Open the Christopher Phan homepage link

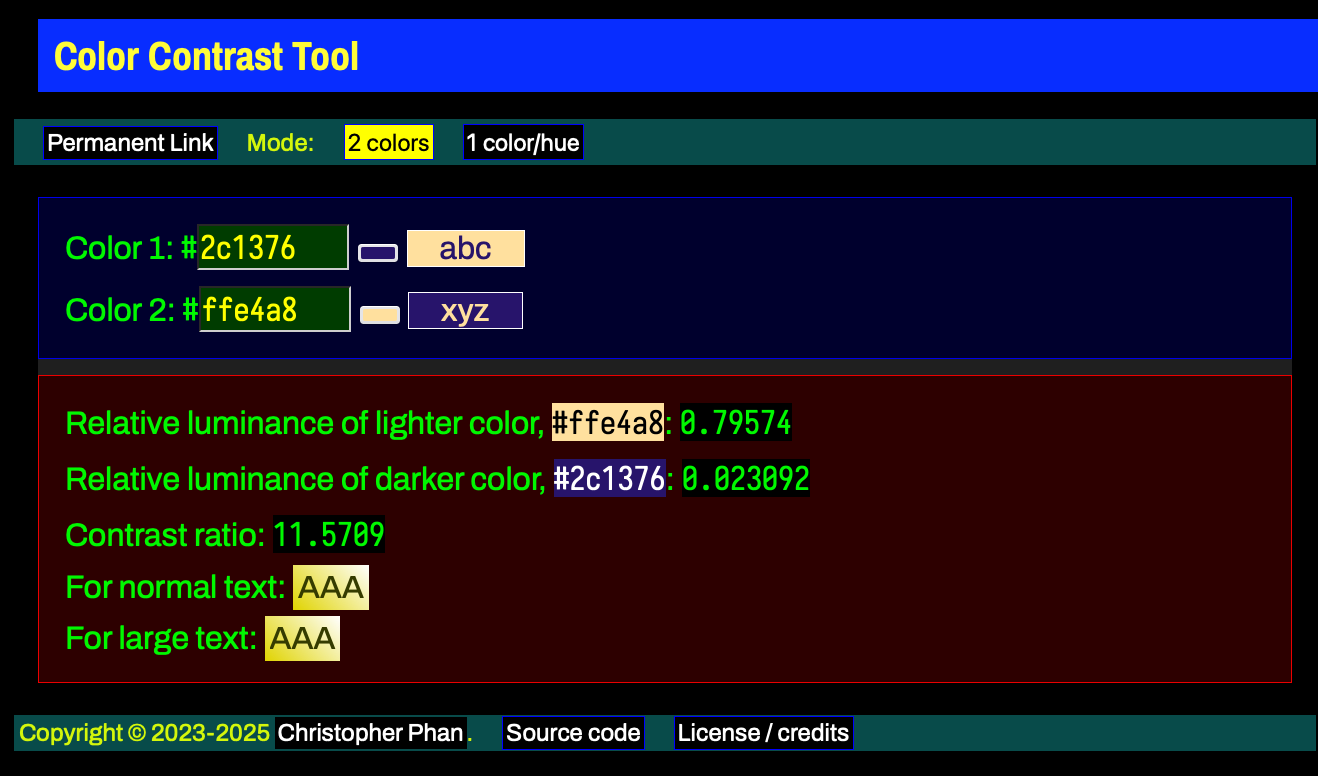click(370, 733)
